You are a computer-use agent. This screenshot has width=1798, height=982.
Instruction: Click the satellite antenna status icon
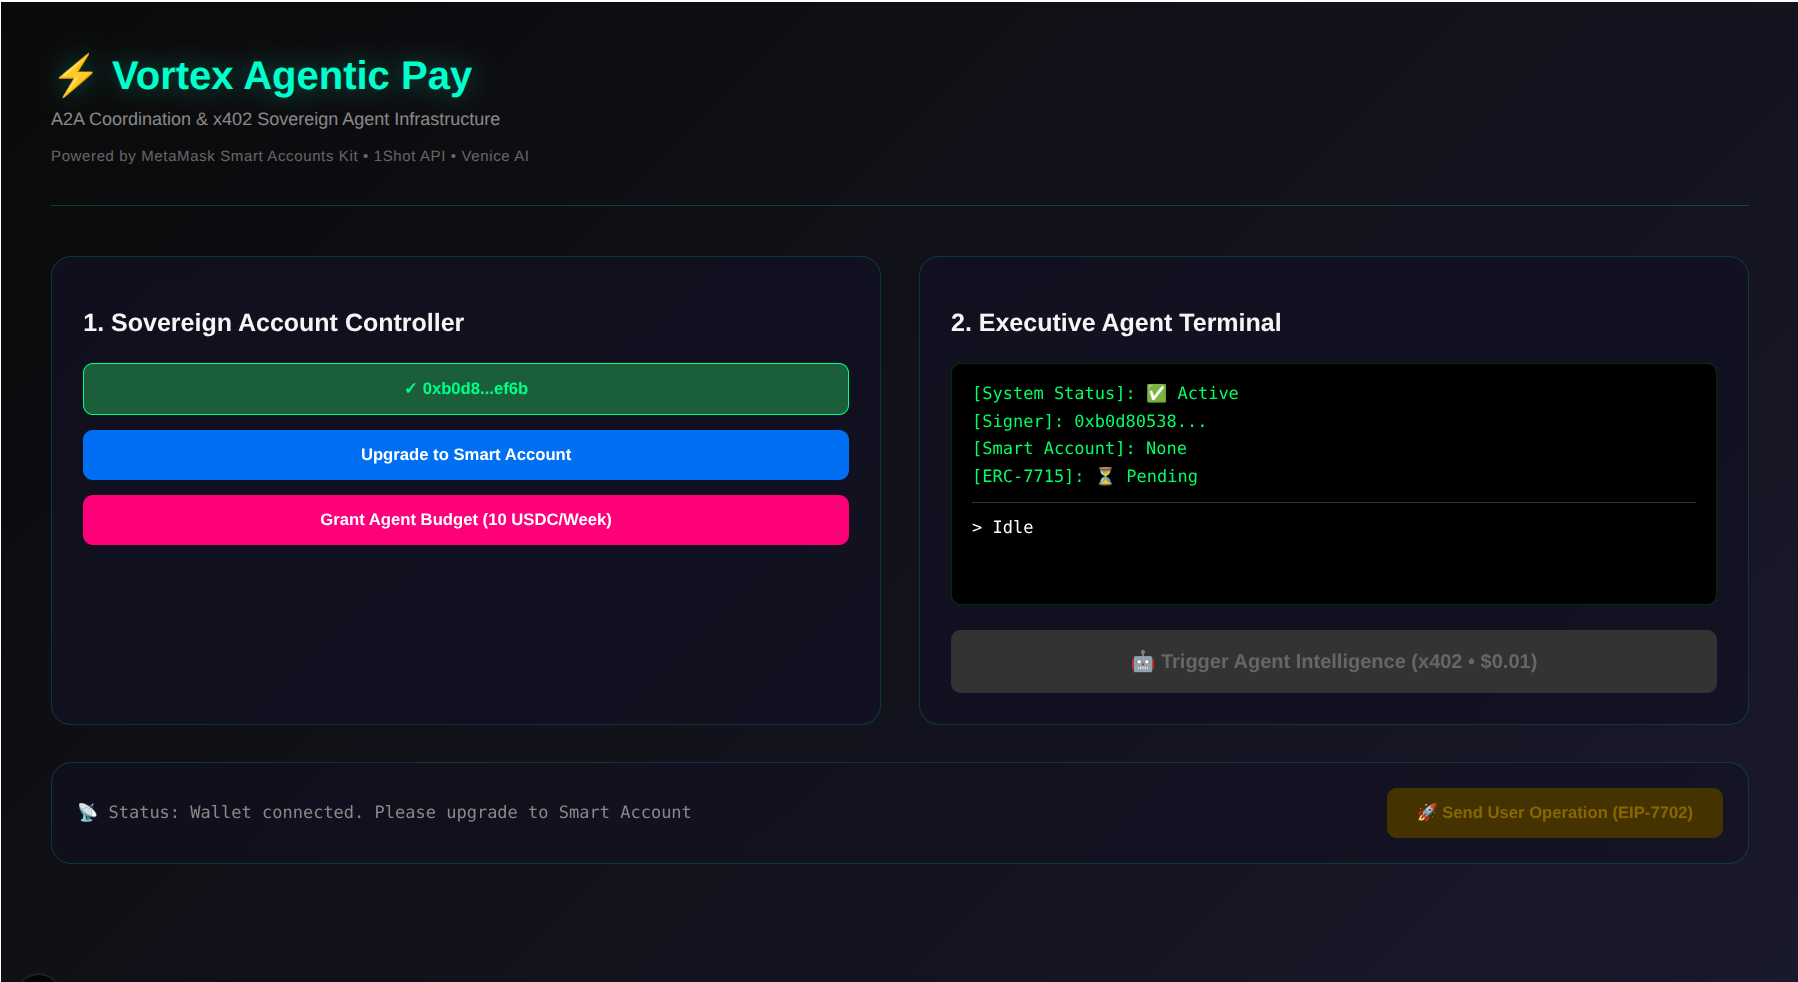click(88, 812)
